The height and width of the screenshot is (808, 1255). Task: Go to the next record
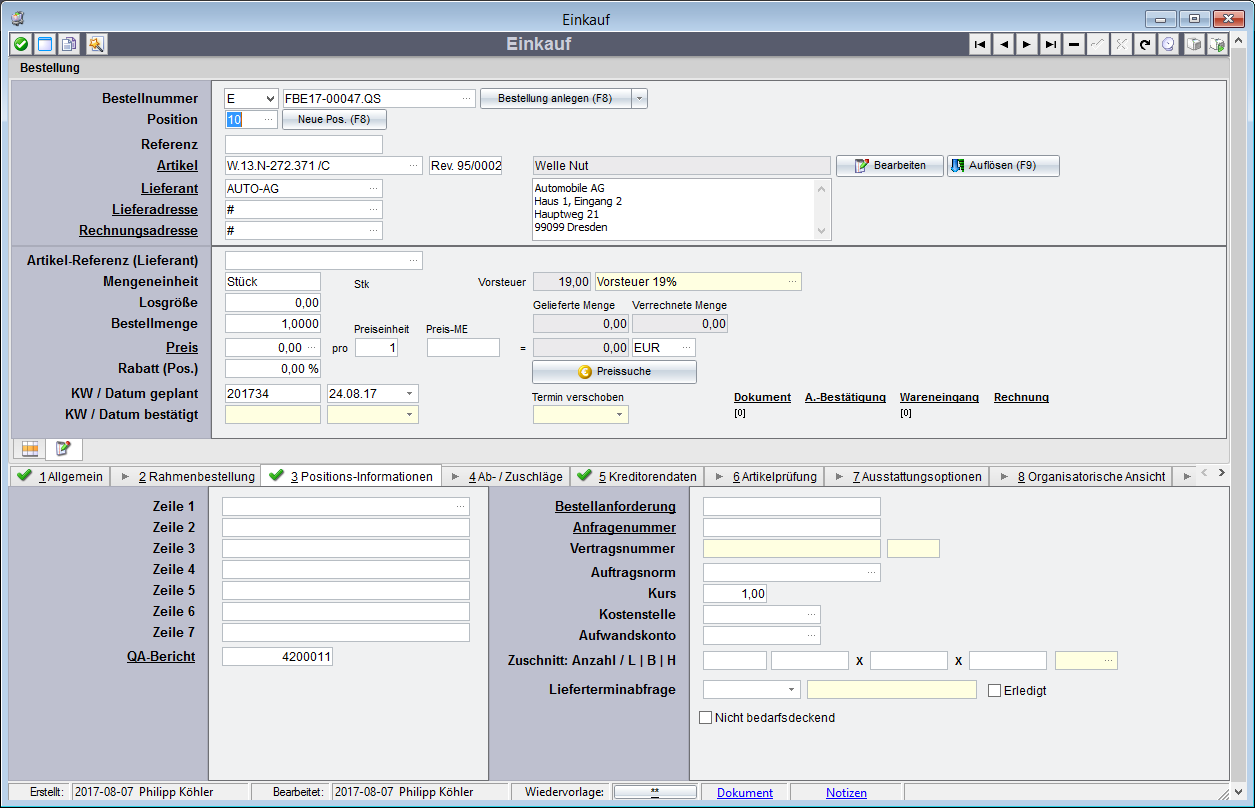(x=1027, y=44)
